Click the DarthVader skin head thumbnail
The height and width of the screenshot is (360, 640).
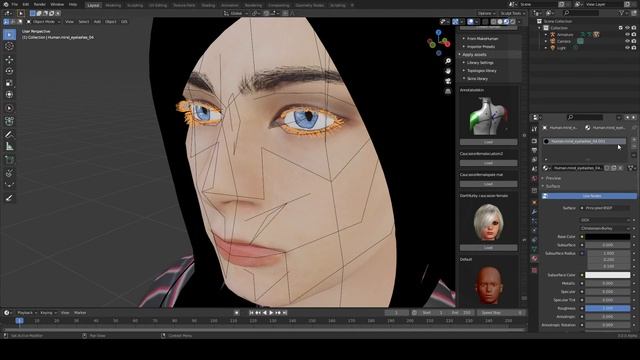point(489,222)
